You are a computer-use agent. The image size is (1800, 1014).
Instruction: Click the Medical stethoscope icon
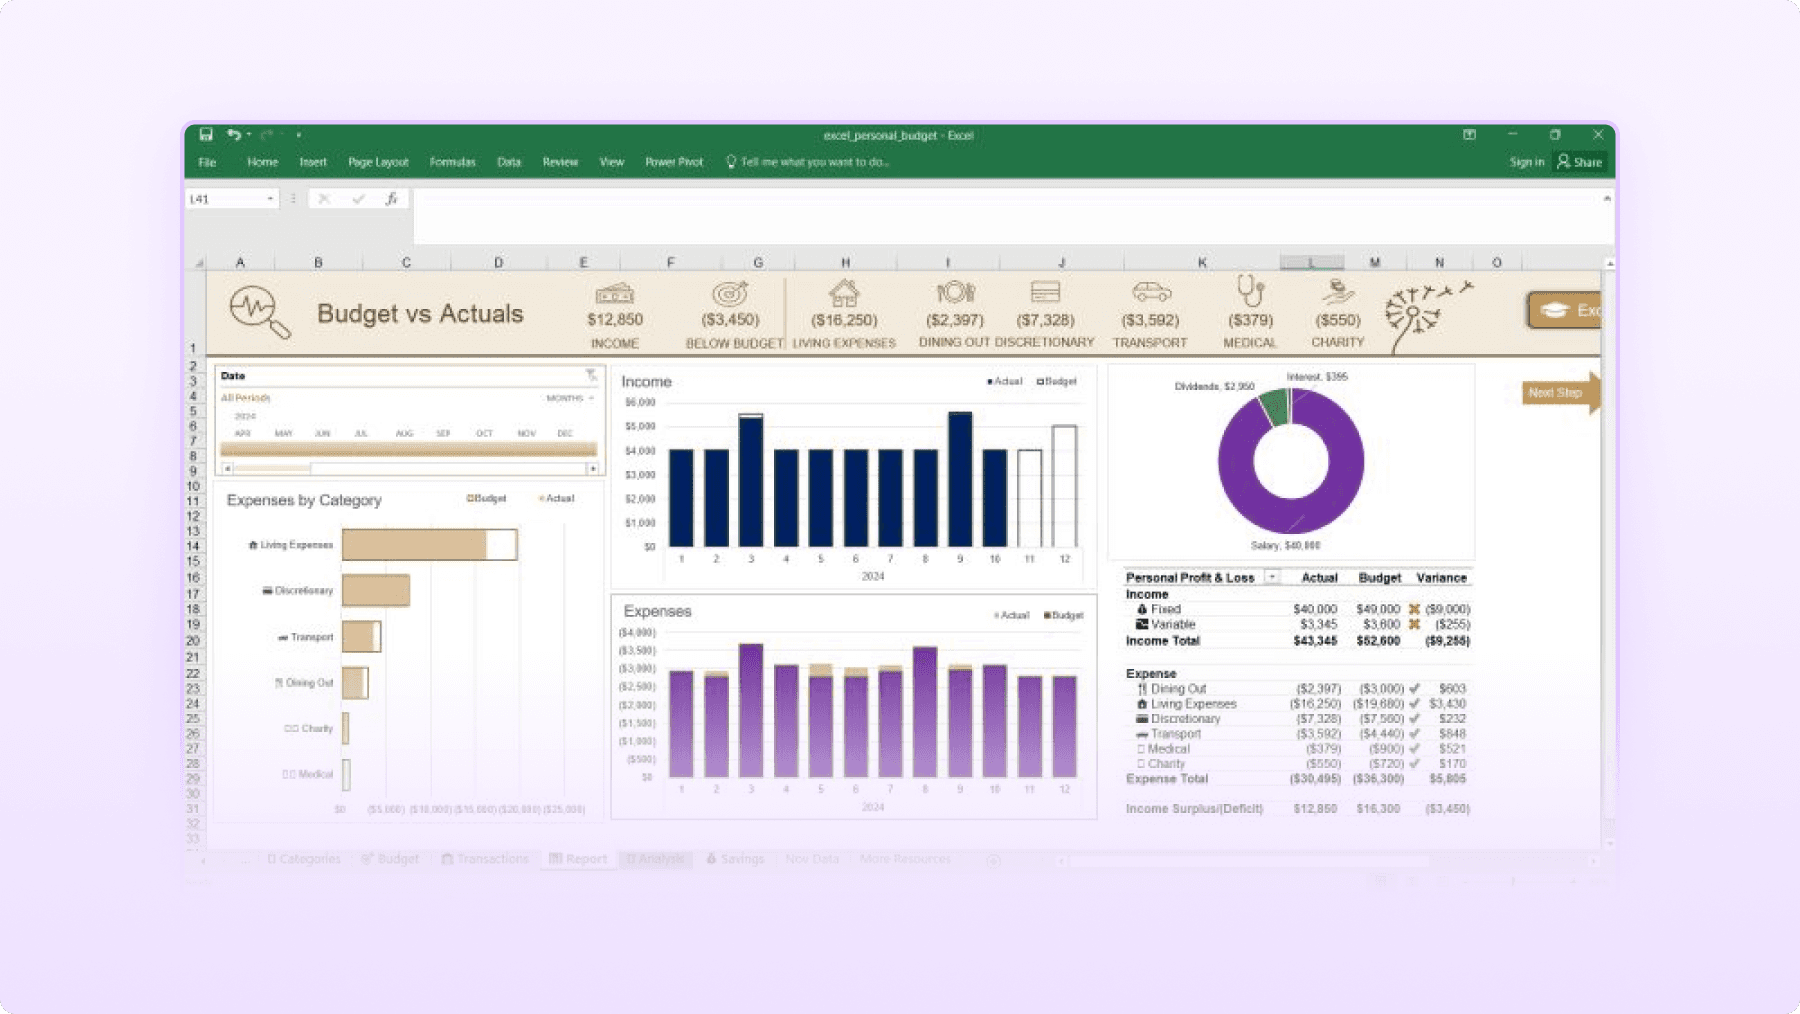click(x=1250, y=291)
